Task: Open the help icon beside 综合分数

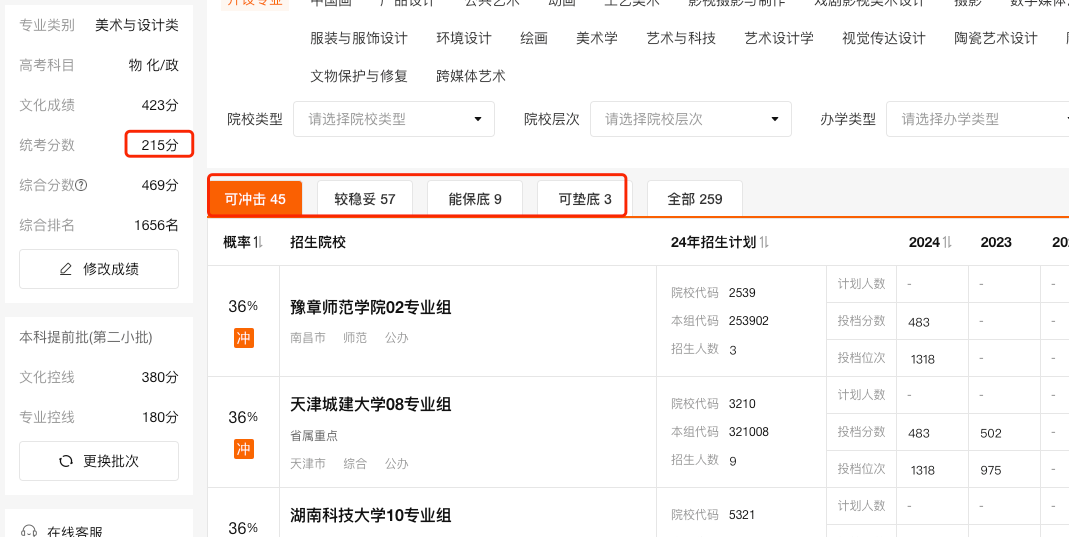Action: click(x=82, y=185)
